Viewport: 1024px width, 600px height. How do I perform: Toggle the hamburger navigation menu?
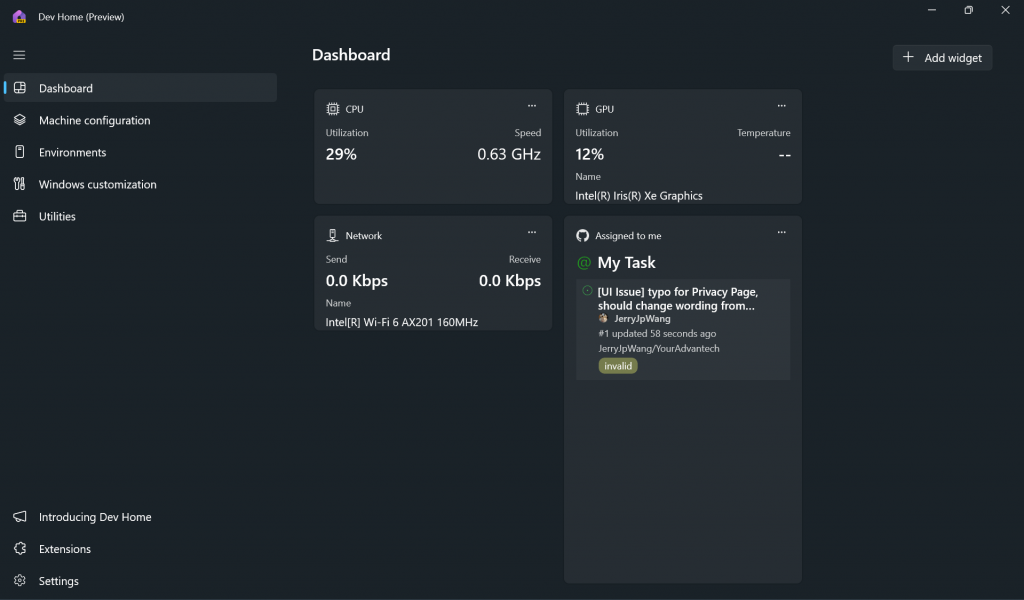point(19,55)
